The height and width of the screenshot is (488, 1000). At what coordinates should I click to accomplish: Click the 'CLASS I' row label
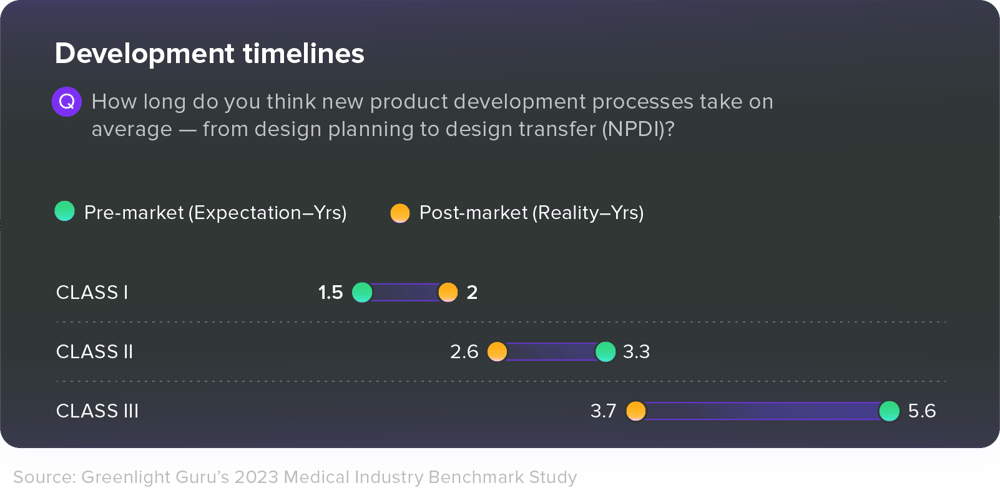pyautogui.click(x=92, y=293)
